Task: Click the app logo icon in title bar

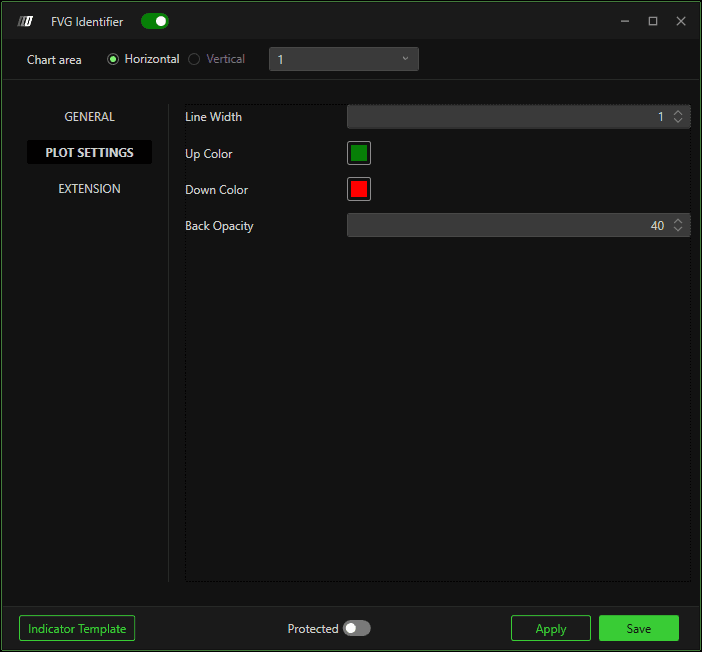Action: coord(25,21)
